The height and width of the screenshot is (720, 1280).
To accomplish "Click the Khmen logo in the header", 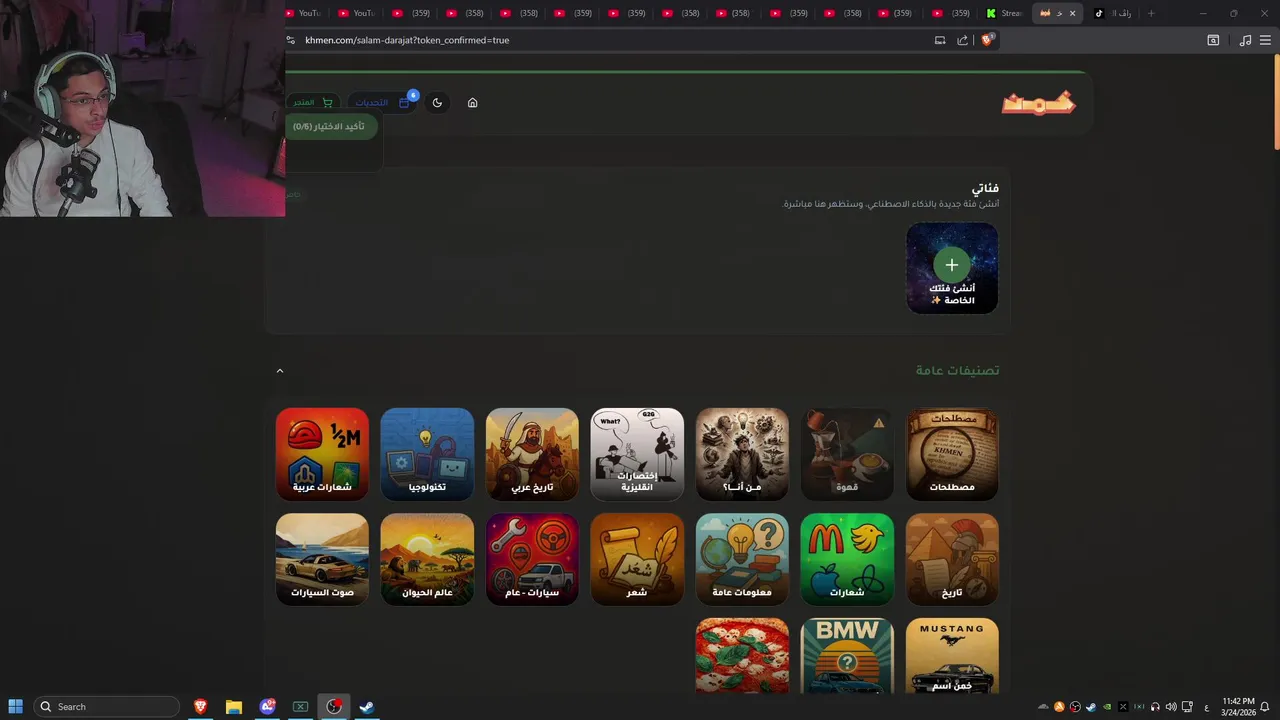I will (1038, 103).
